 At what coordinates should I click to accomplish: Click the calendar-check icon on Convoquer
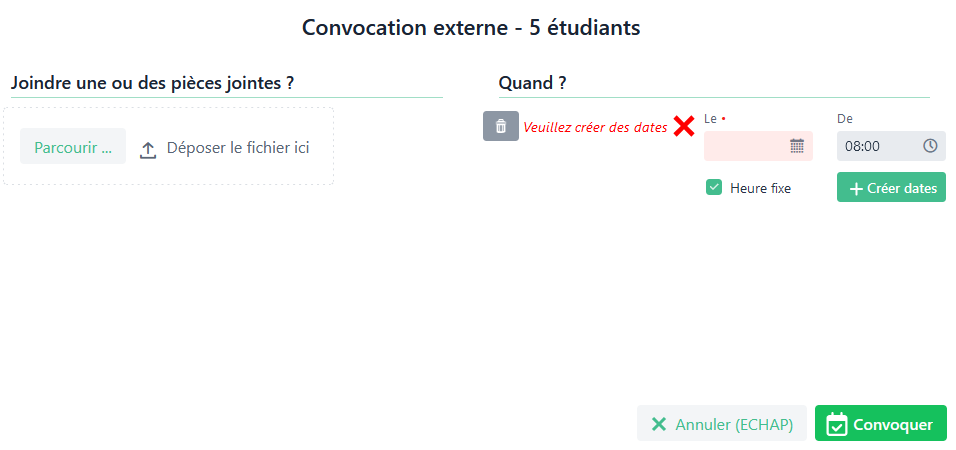click(x=837, y=424)
